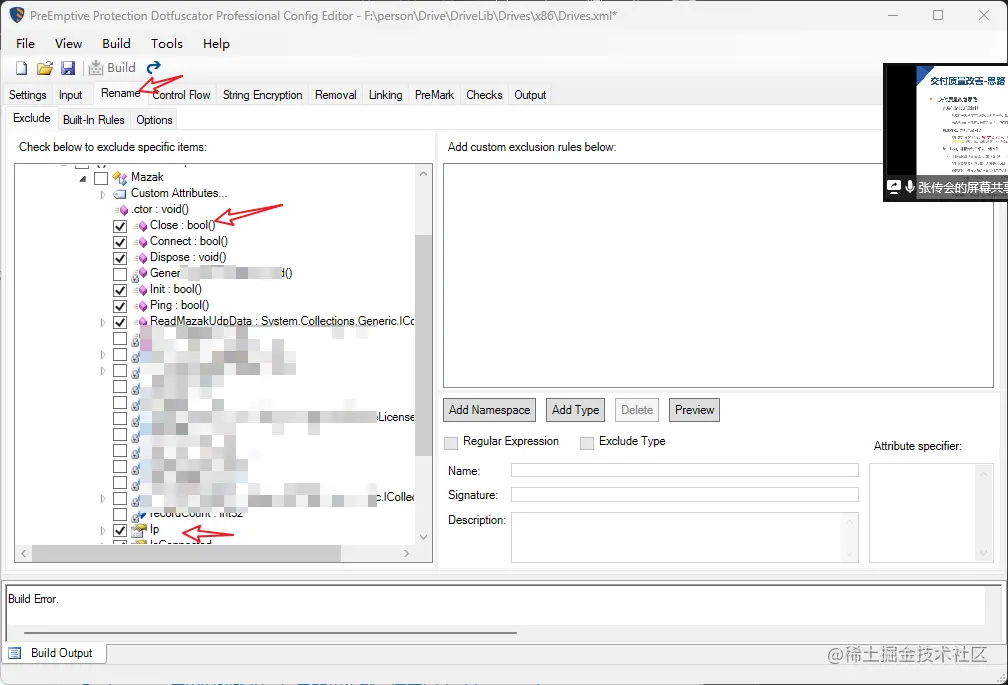The image size is (1008, 685).
Task: Click the blue refresh arrow icon
Action: tap(154, 67)
